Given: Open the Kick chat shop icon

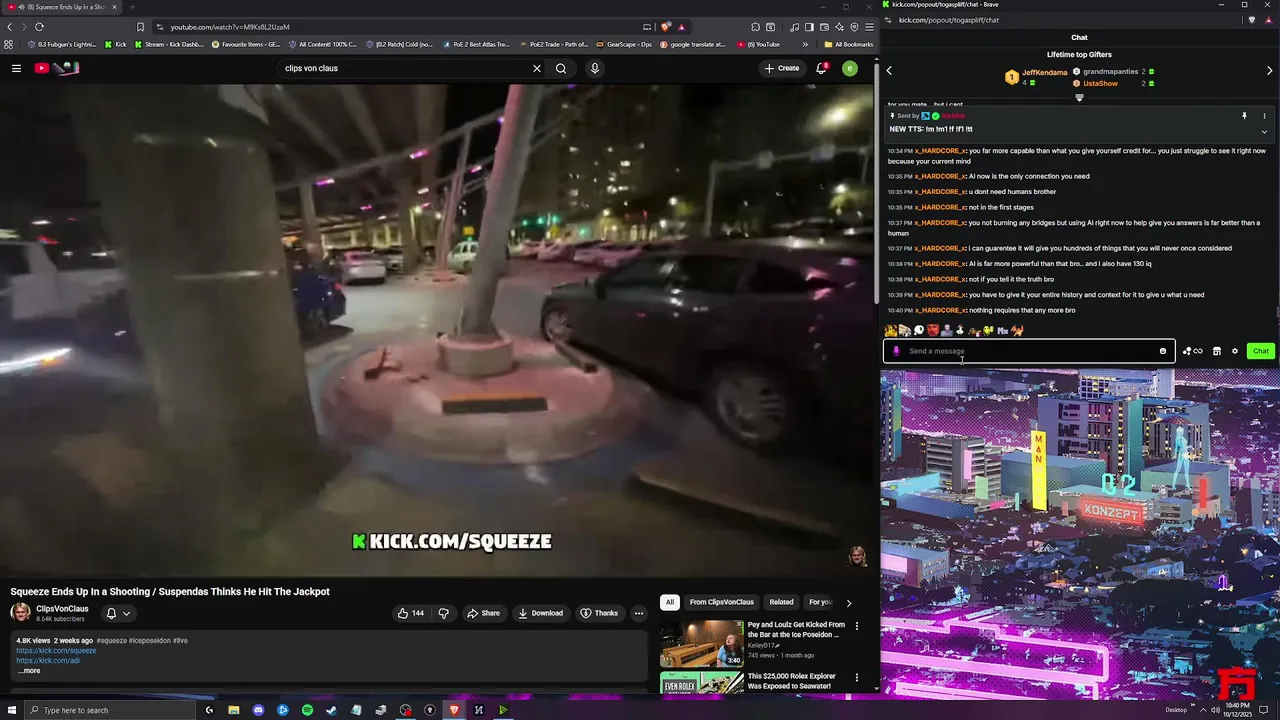Looking at the screenshot, I should point(1217,351).
